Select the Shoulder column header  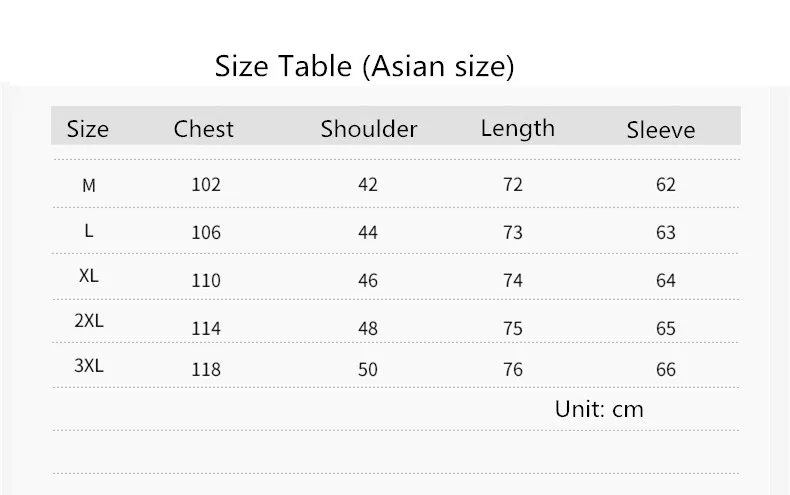[369, 129]
